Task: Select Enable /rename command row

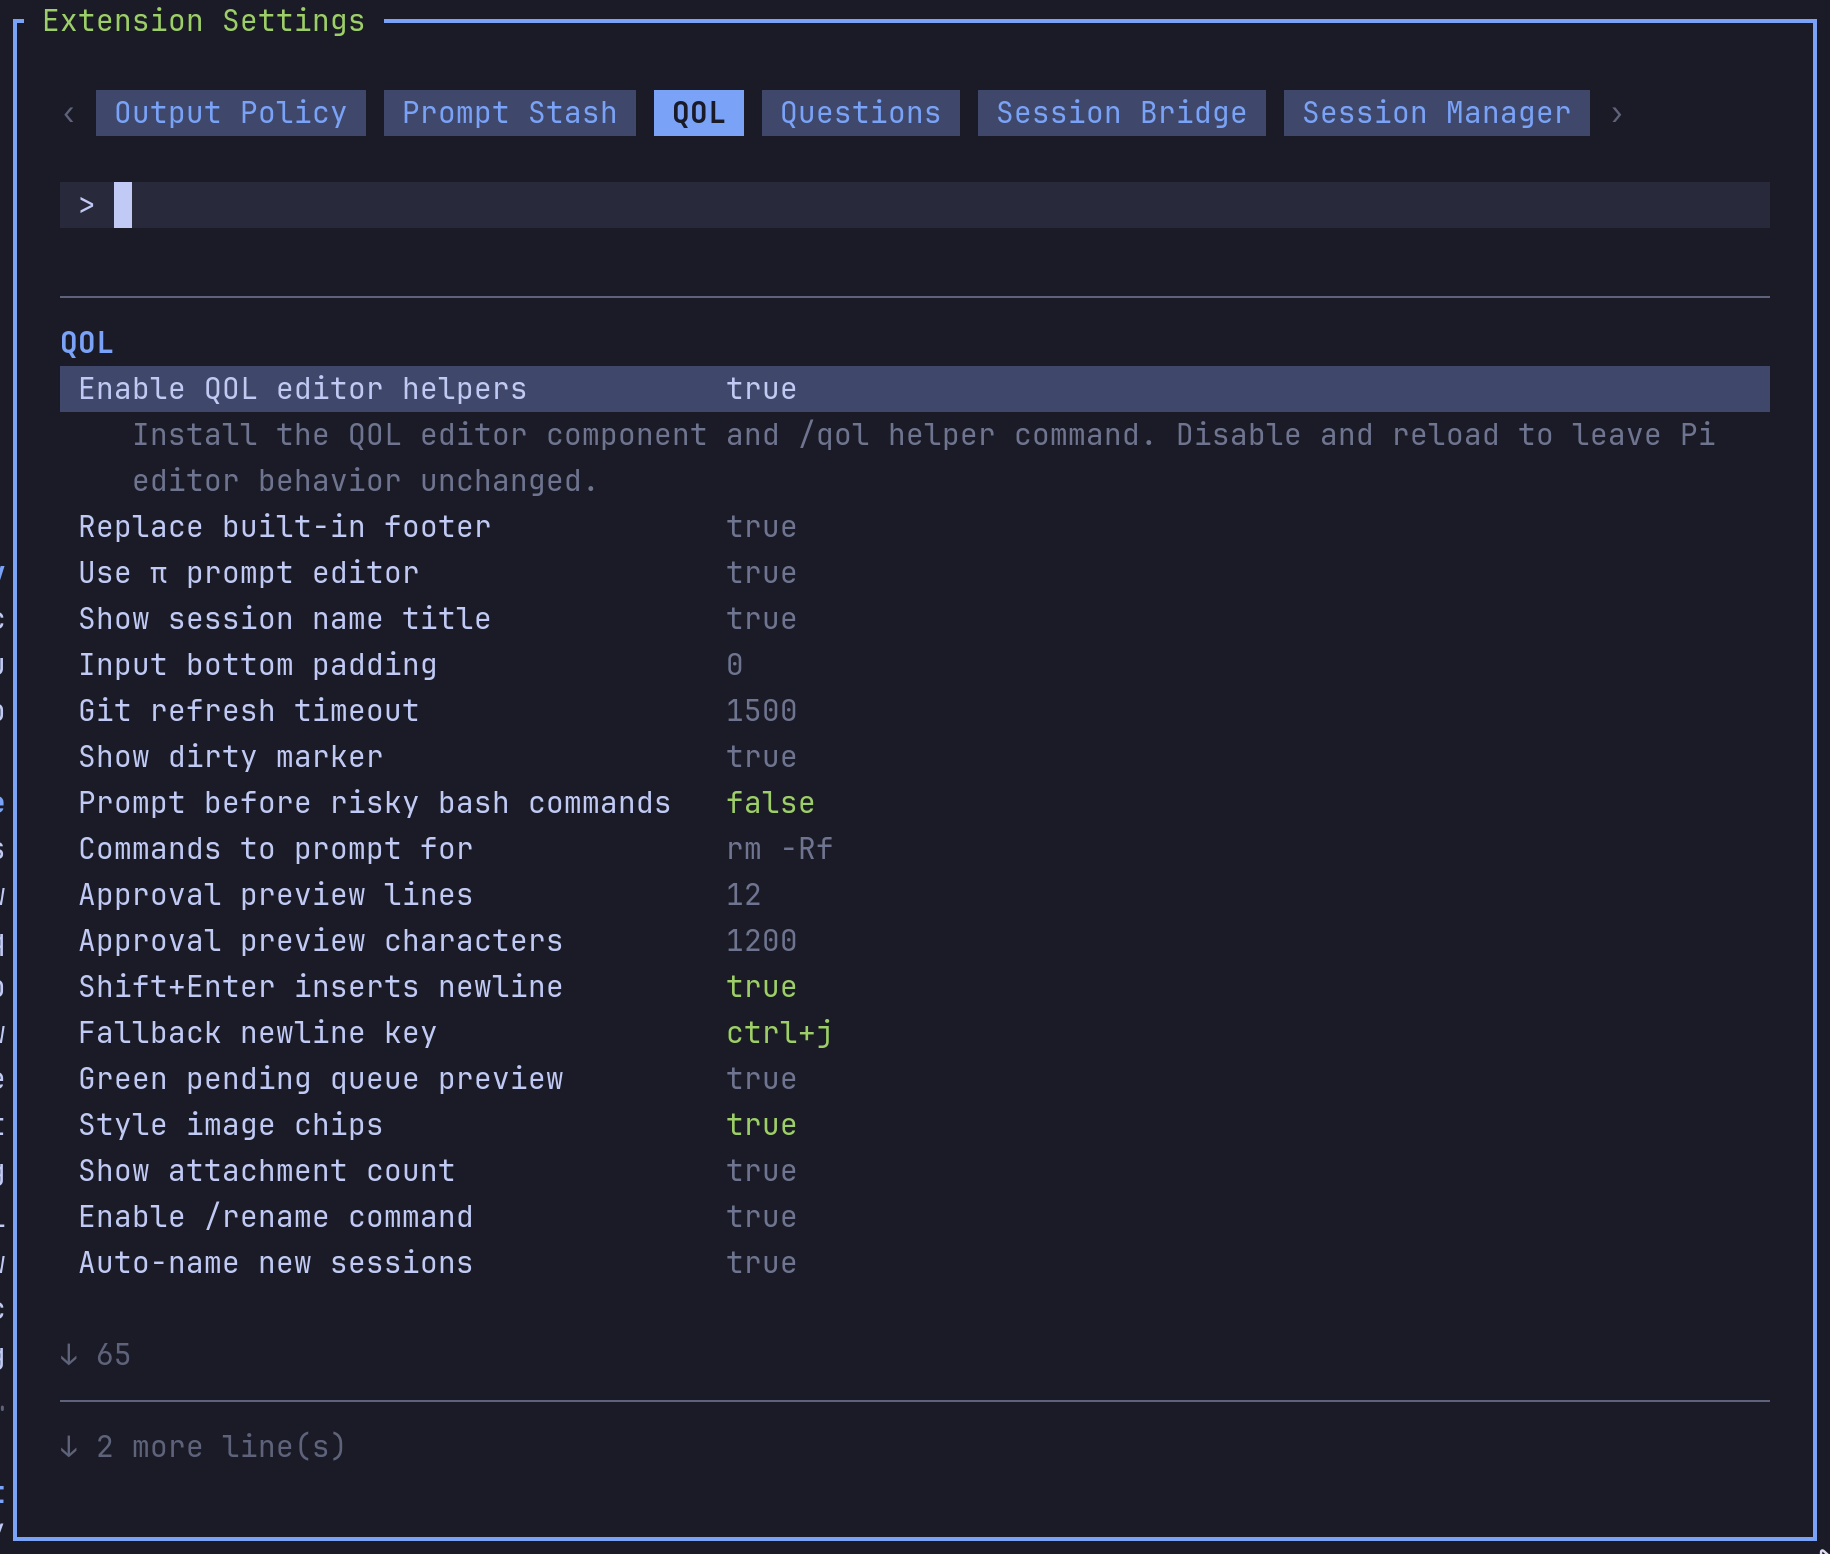Action: 915,1217
